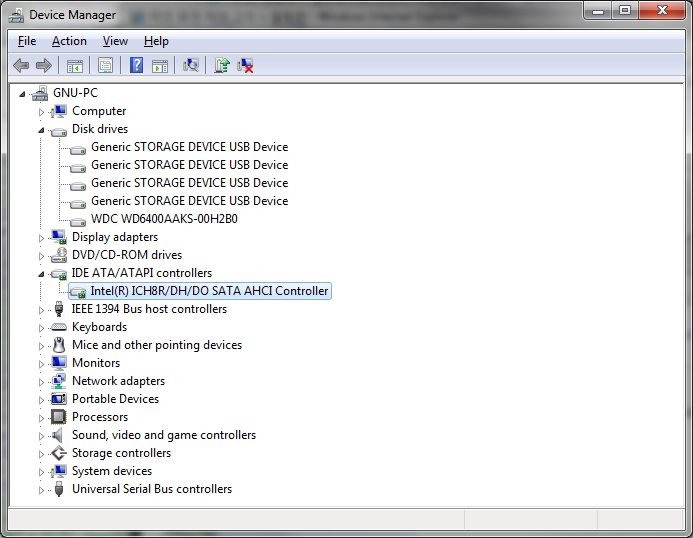Select the Portable Devices label
Image resolution: width=693 pixels, height=538 pixels.
coord(115,399)
